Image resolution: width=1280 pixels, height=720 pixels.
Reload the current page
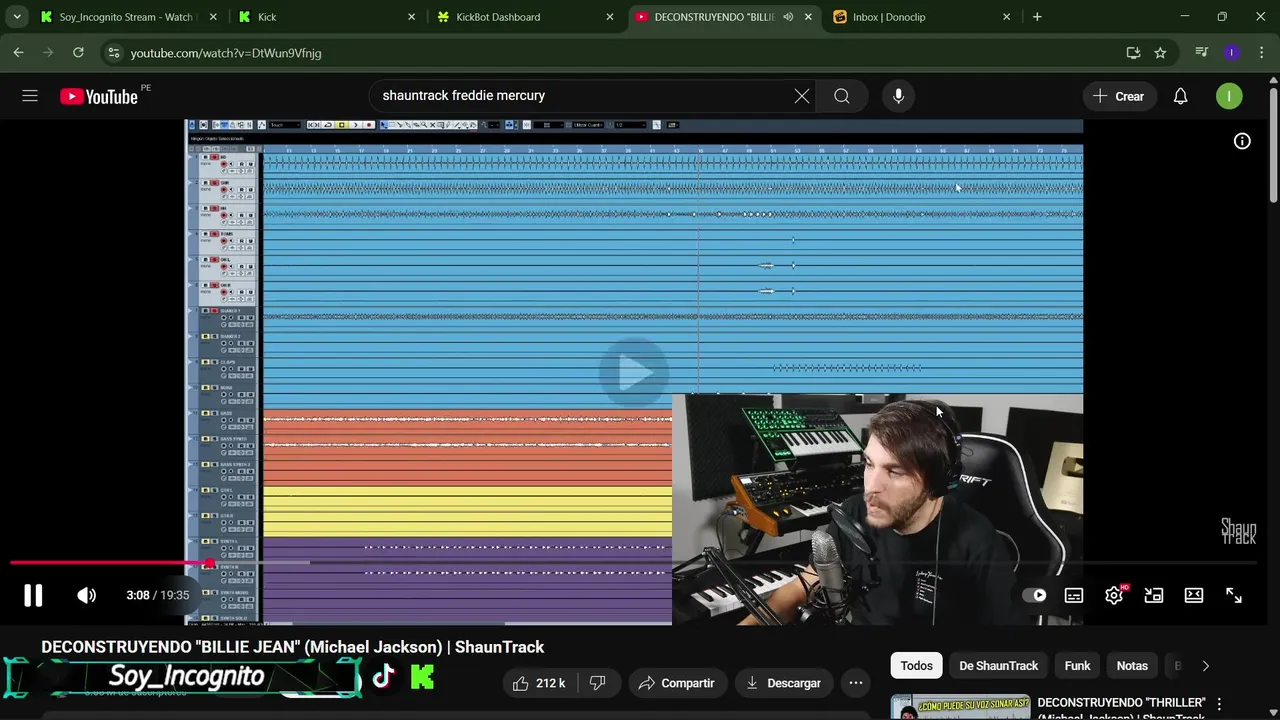click(x=78, y=53)
